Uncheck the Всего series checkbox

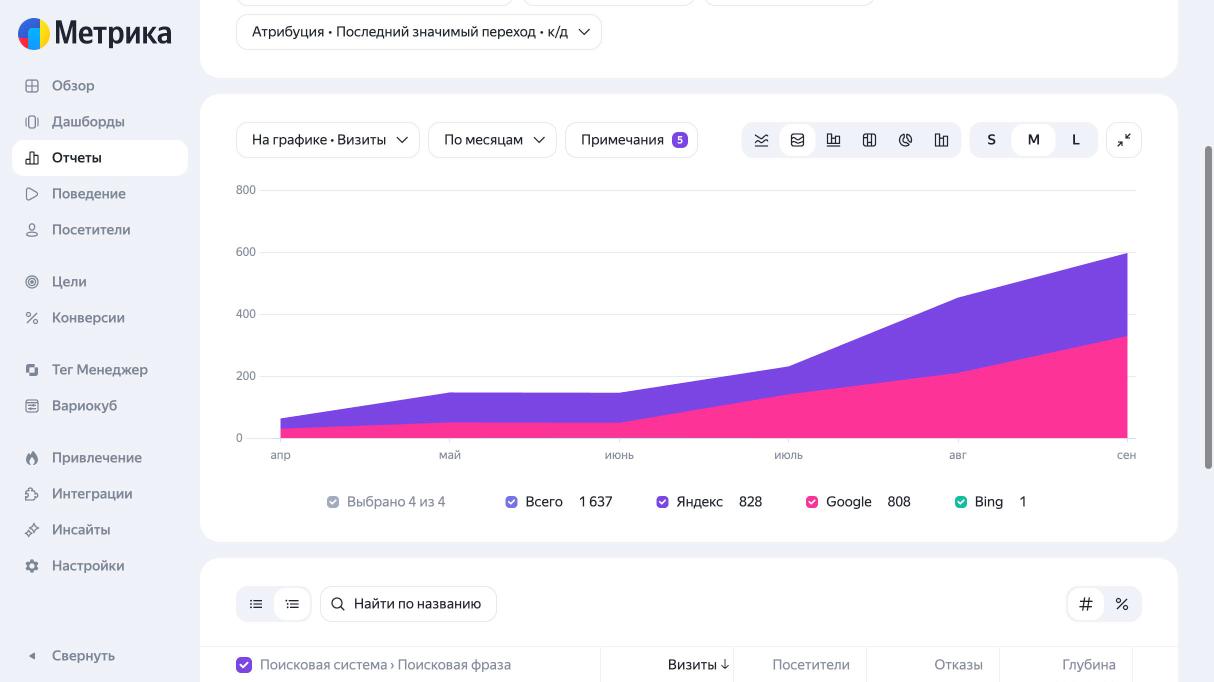pyautogui.click(x=512, y=502)
